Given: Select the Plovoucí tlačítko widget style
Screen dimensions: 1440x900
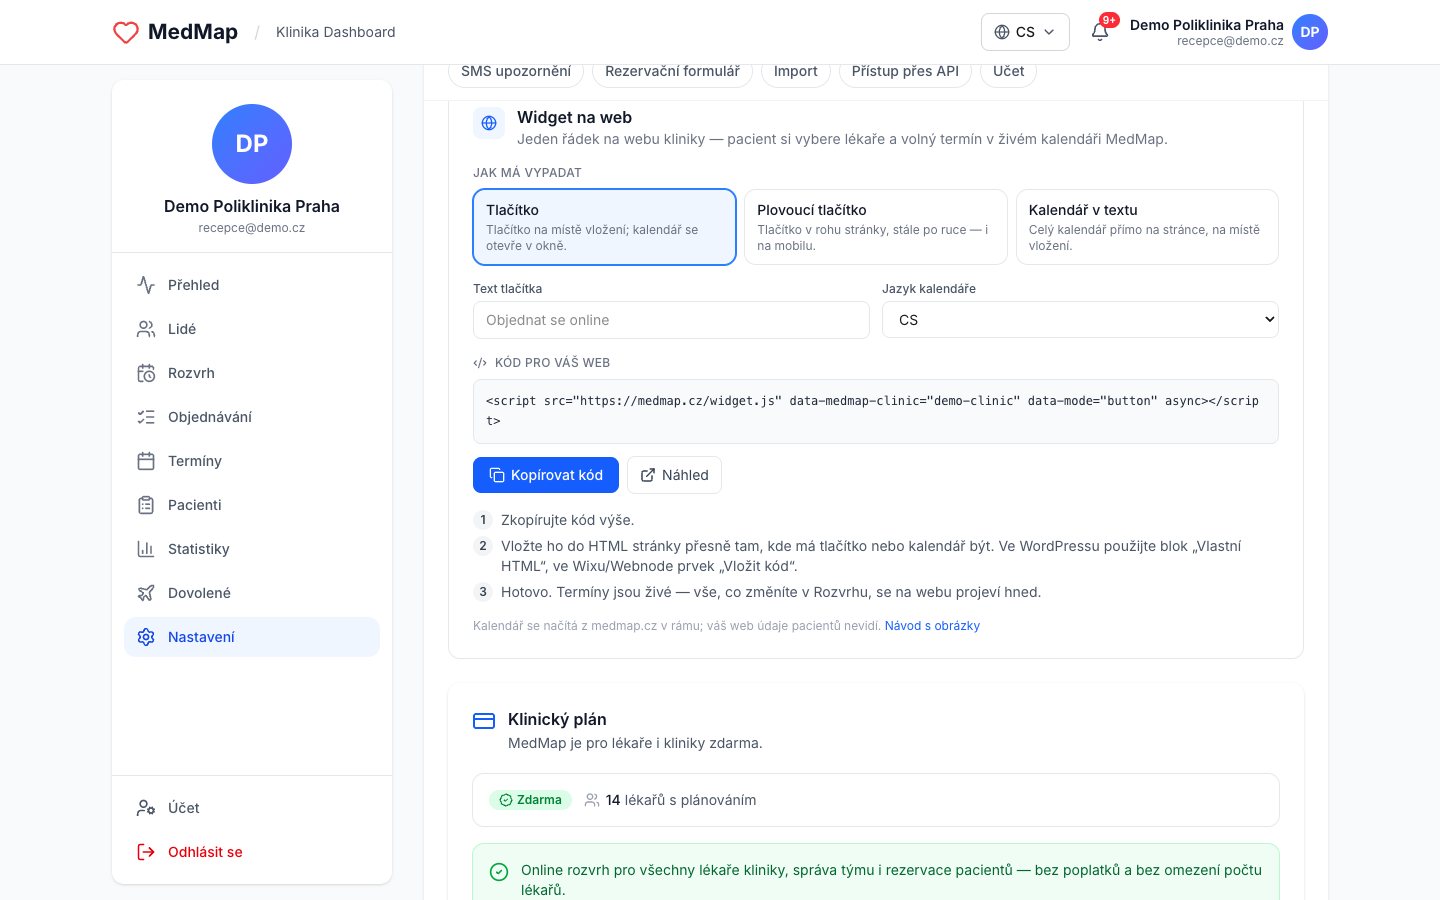Looking at the screenshot, I should tap(876, 227).
